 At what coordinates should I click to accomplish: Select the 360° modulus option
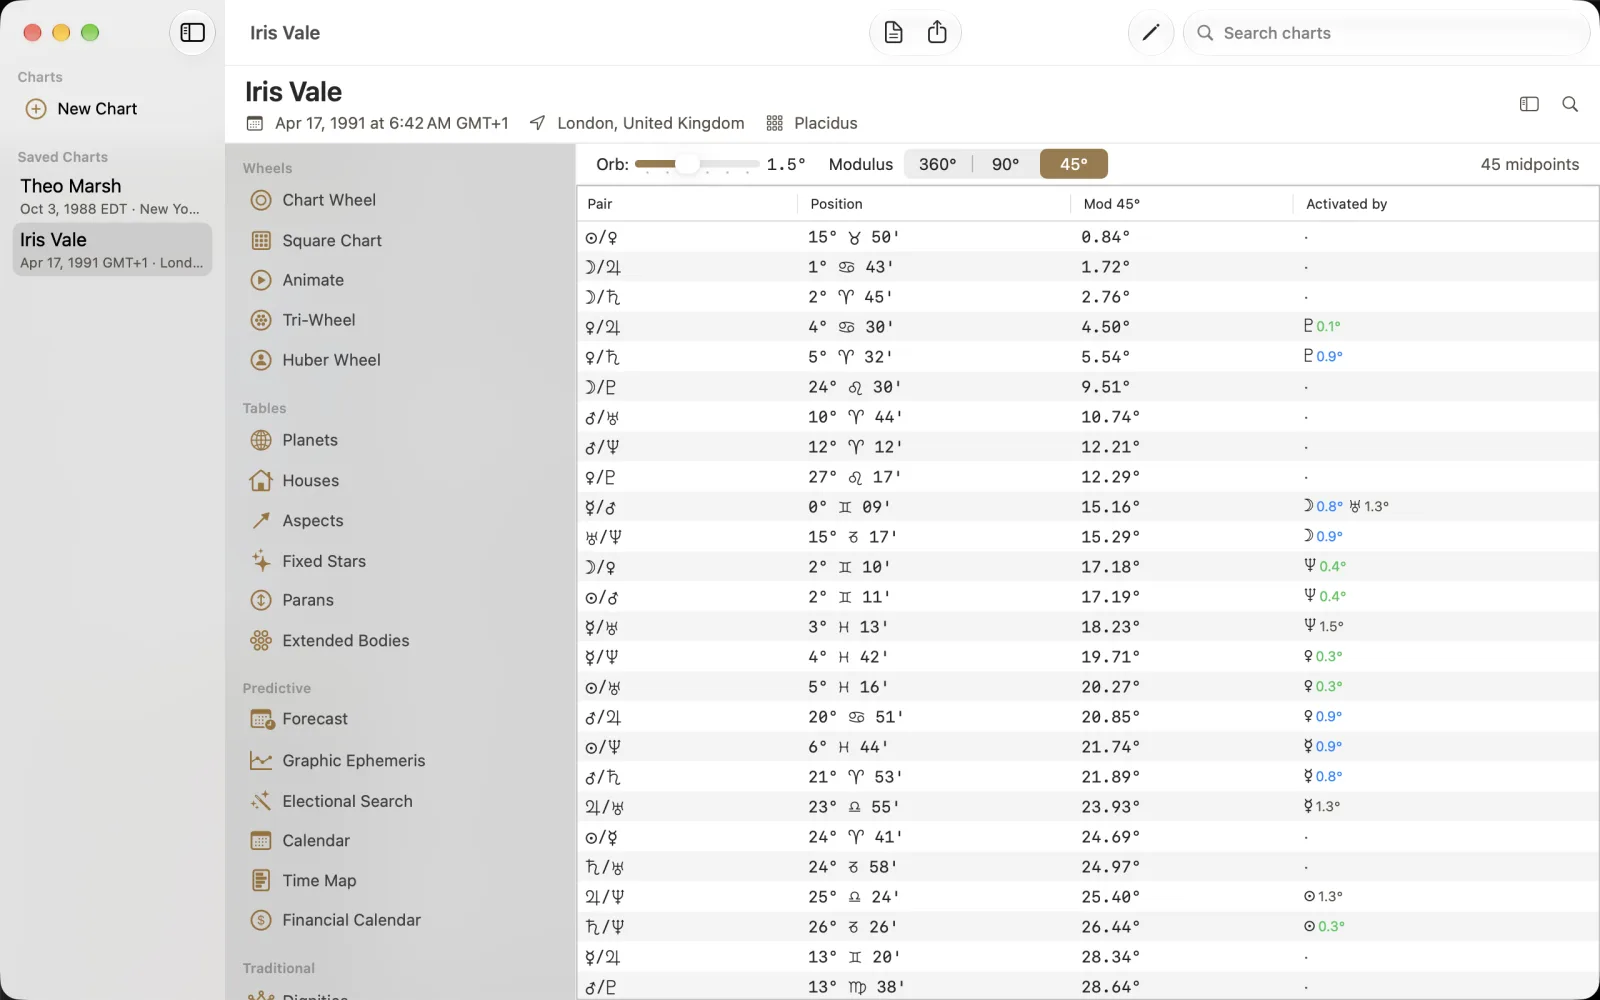tap(938, 164)
